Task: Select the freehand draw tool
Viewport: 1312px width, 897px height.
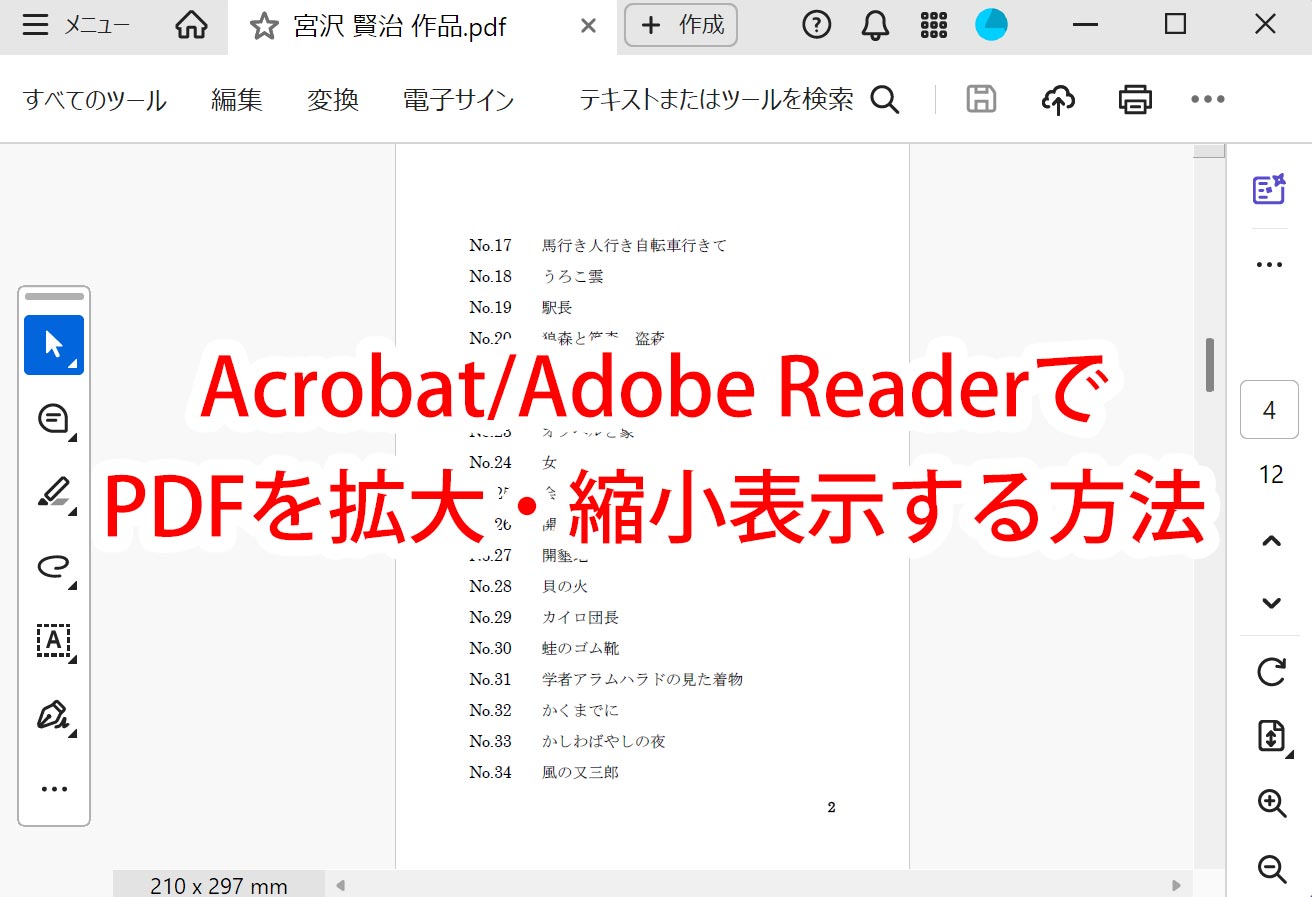Action: click(54, 567)
